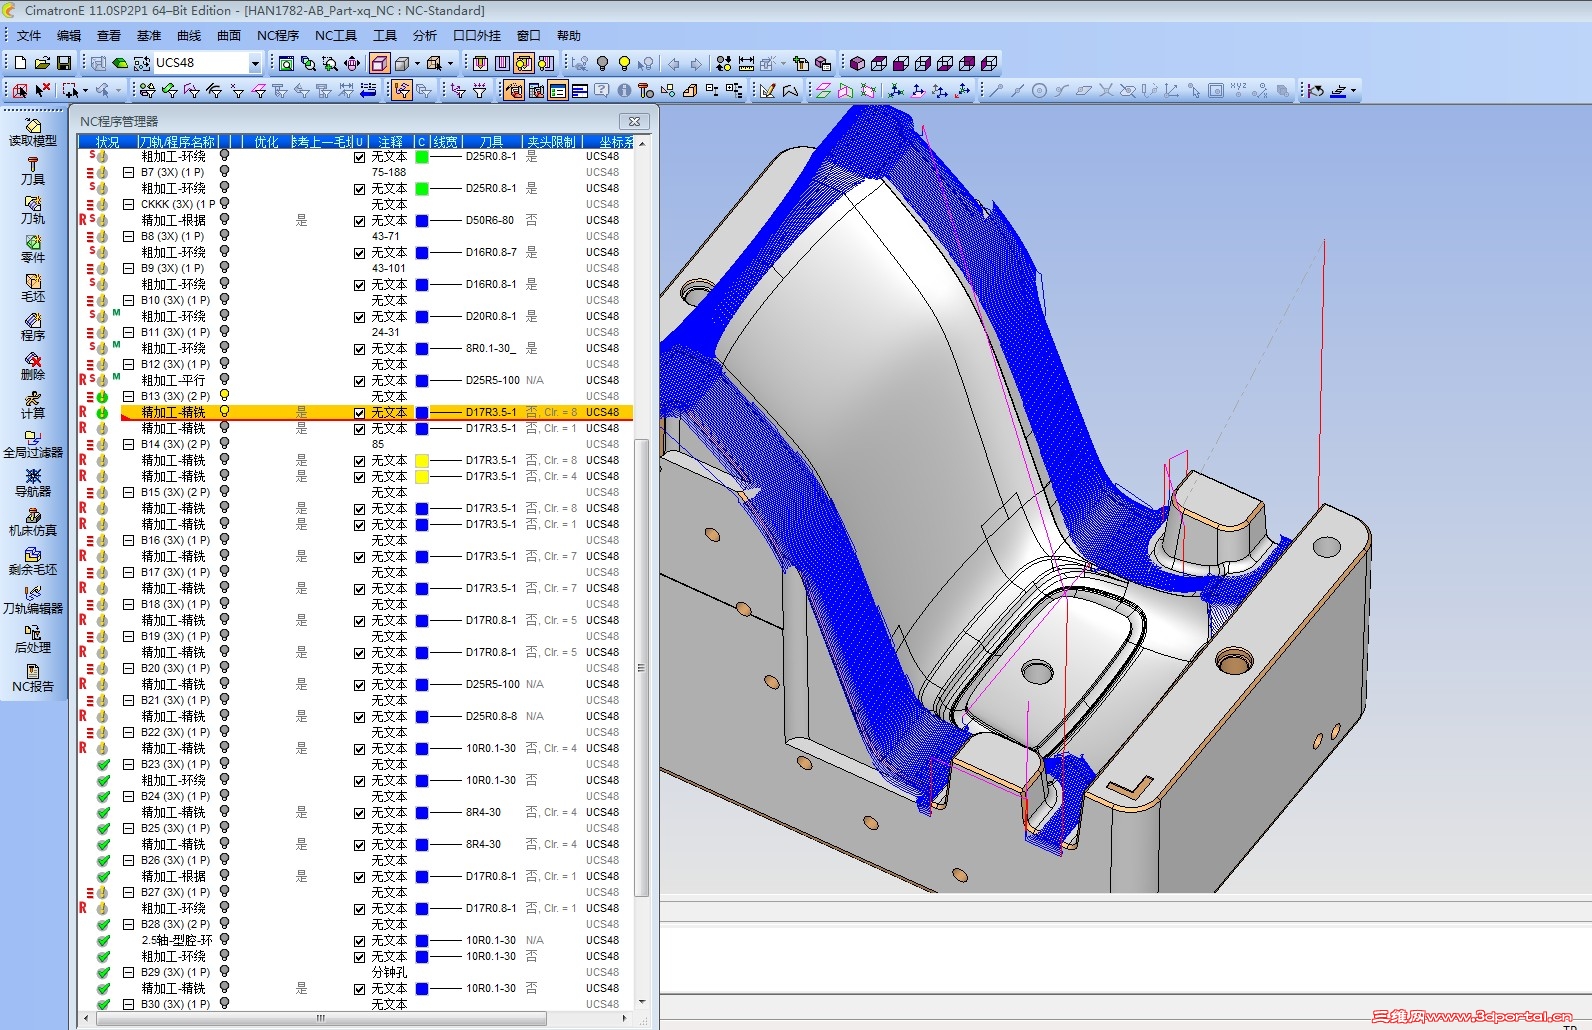Run 计算 (calculate) from the sidebar
The image size is (1592, 1030).
(33, 405)
